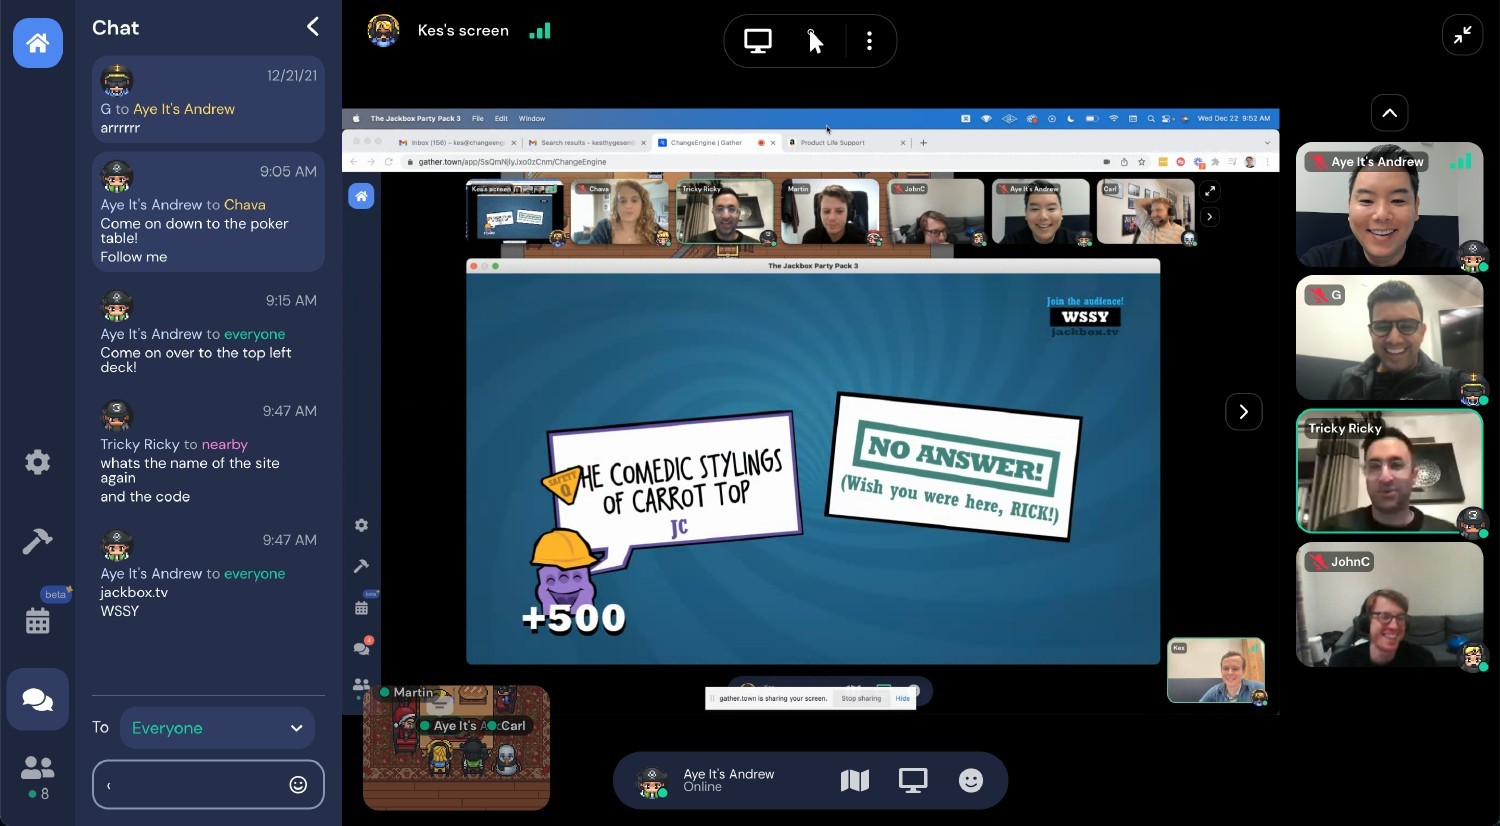The image size is (1500, 826).
Task: Select JohnC's video tile
Action: tap(1390, 605)
